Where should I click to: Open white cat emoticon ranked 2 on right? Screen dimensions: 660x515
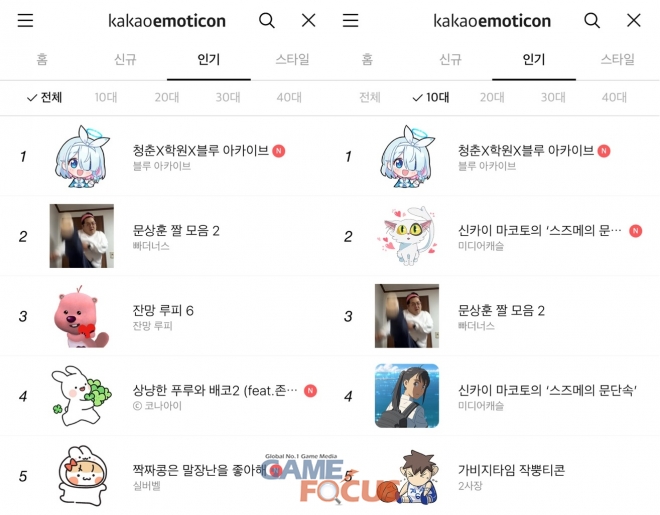tap(407, 236)
